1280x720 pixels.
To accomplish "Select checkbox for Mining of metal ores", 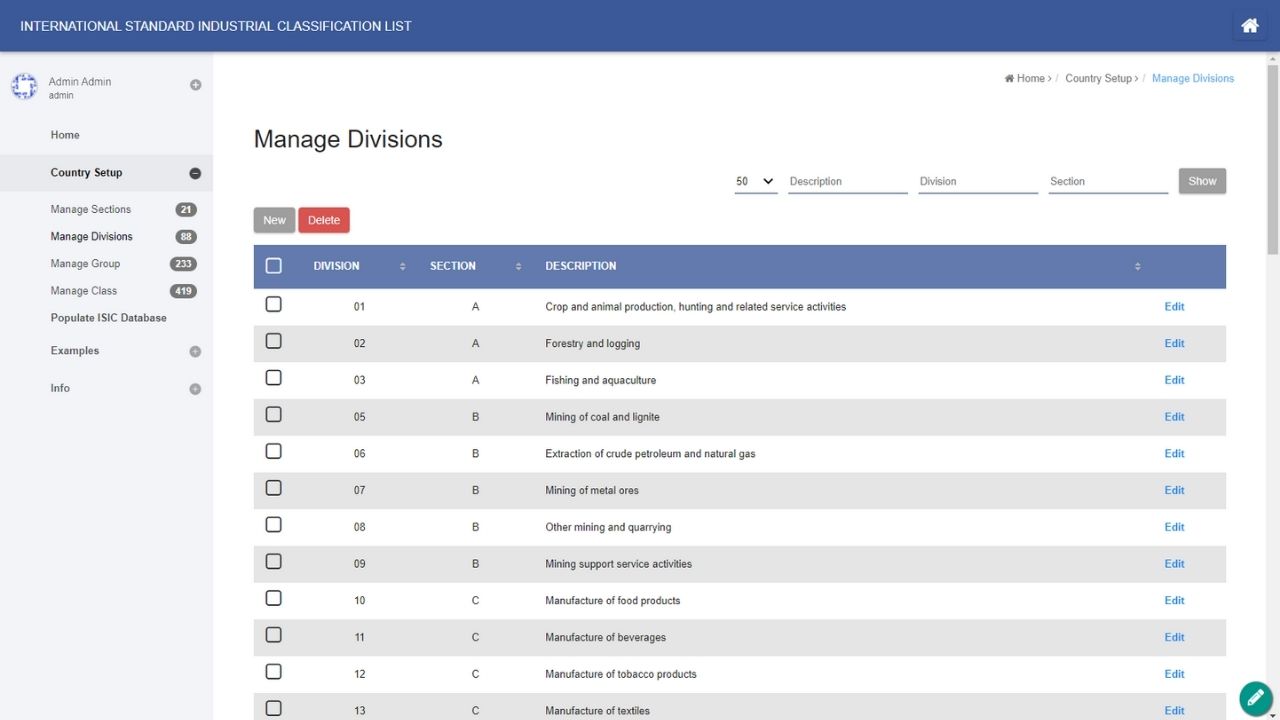I will point(274,489).
